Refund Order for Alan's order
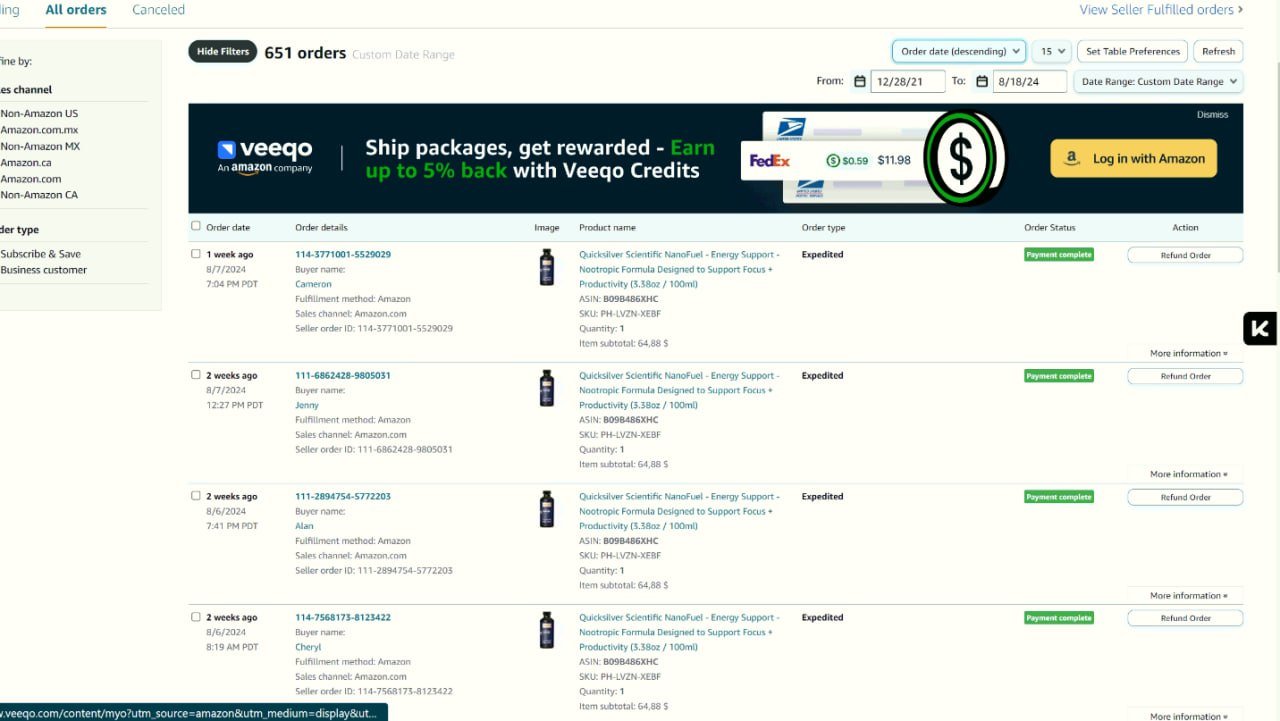This screenshot has height=721, width=1280. pyautogui.click(x=1185, y=497)
